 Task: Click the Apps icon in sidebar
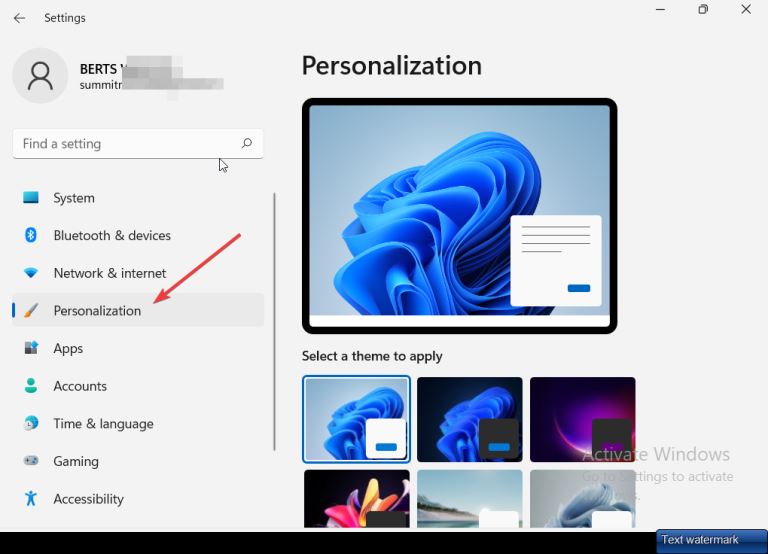tap(31, 348)
